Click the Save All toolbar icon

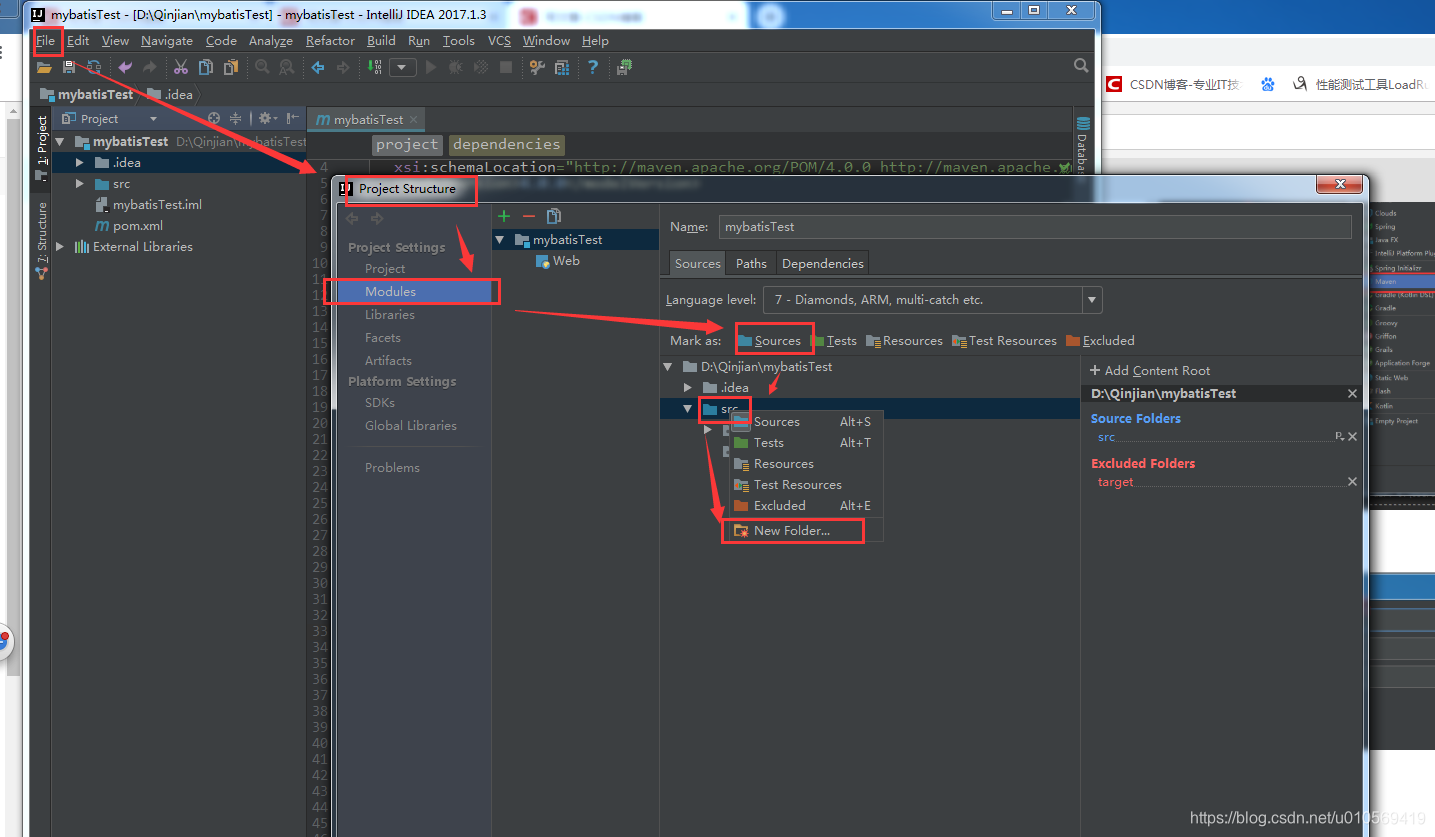(69, 67)
